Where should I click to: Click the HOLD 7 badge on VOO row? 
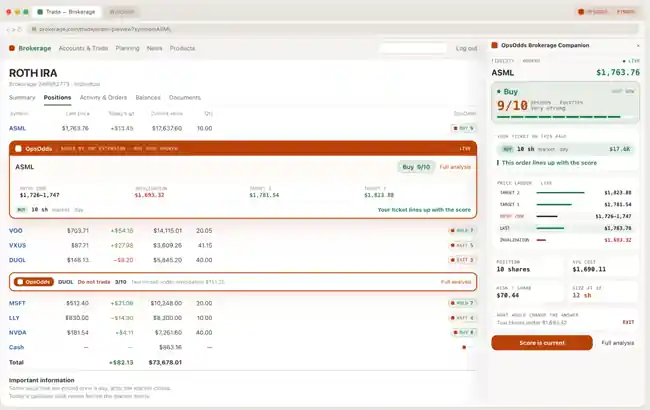(x=462, y=230)
